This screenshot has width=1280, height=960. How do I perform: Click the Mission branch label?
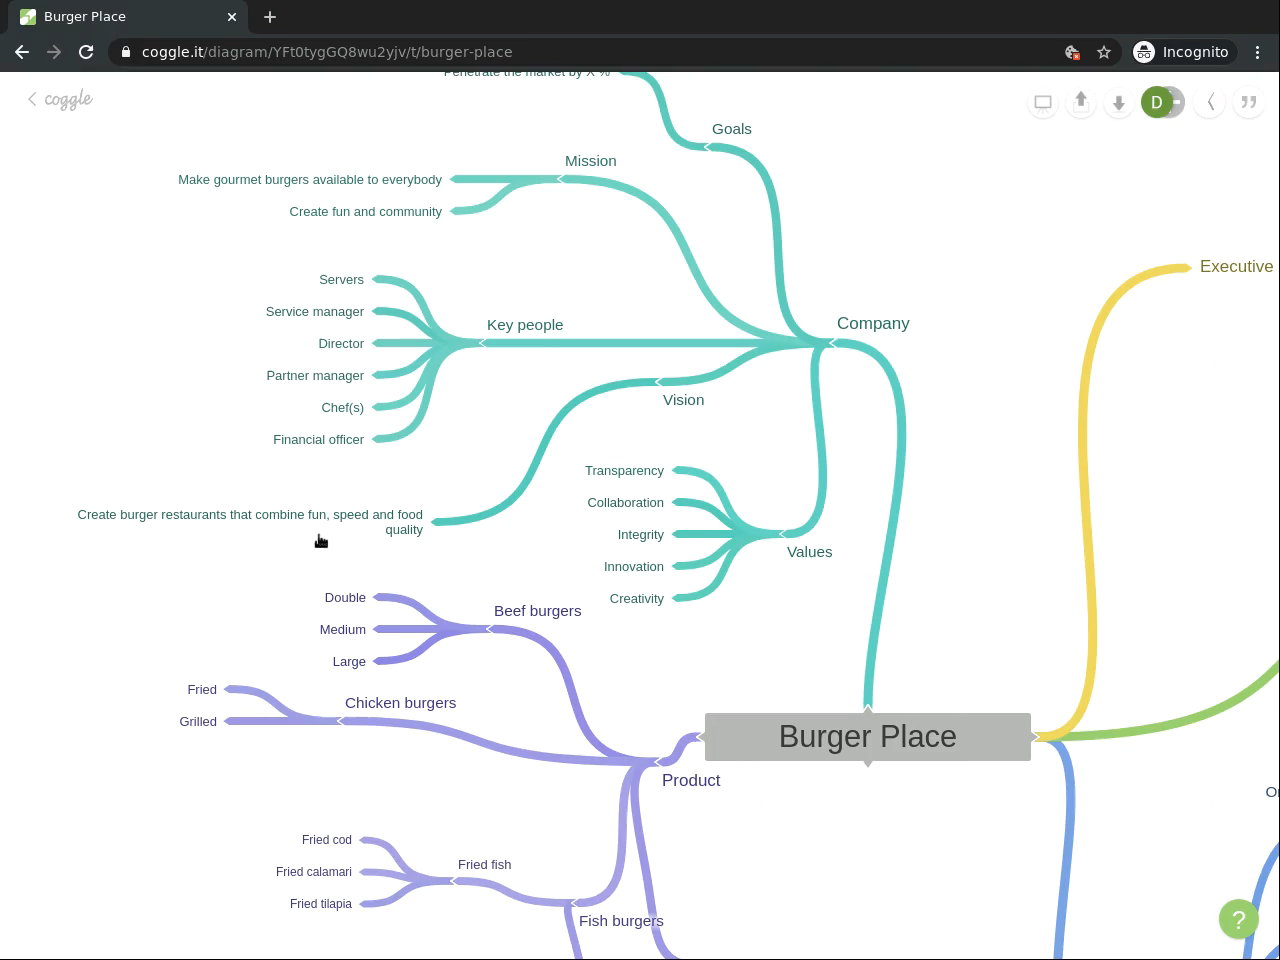click(591, 161)
